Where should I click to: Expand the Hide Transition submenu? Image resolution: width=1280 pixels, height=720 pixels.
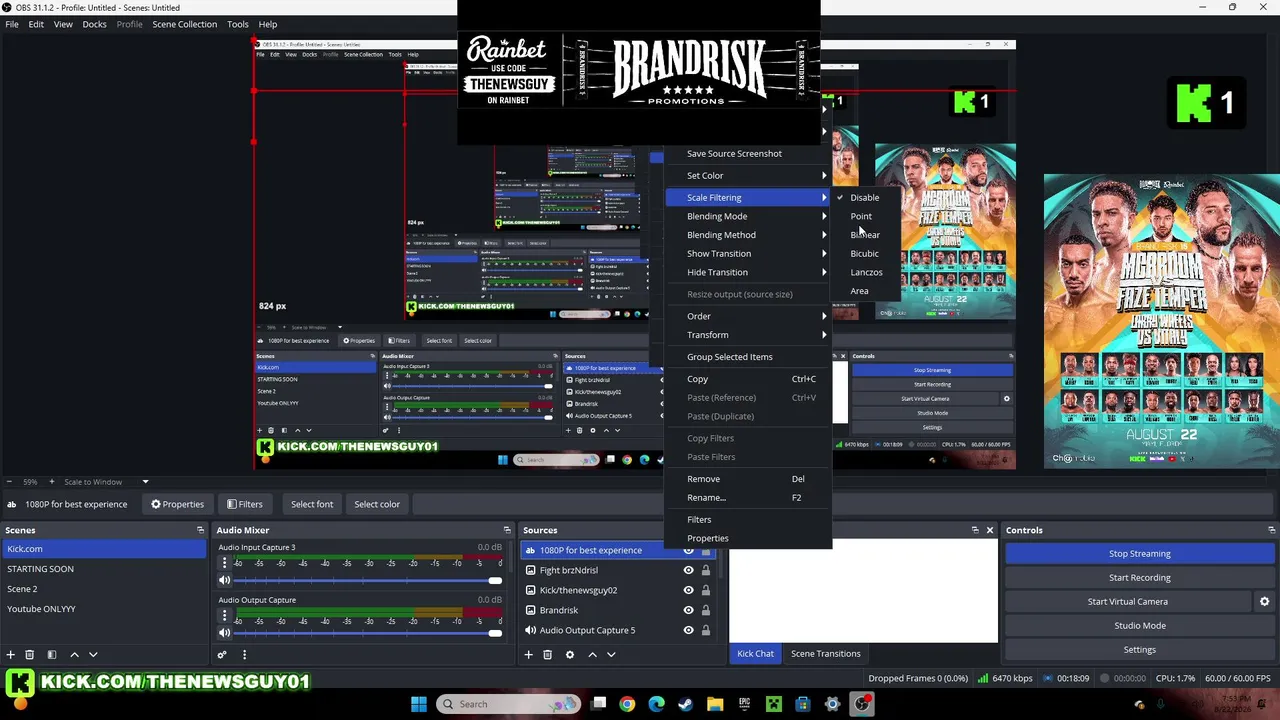pyautogui.click(x=748, y=273)
